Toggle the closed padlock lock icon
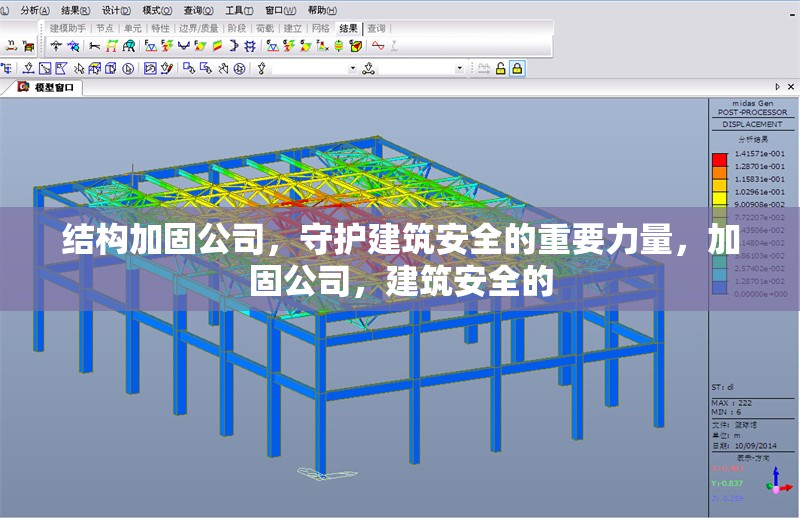 pyautogui.click(x=517, y=68)
